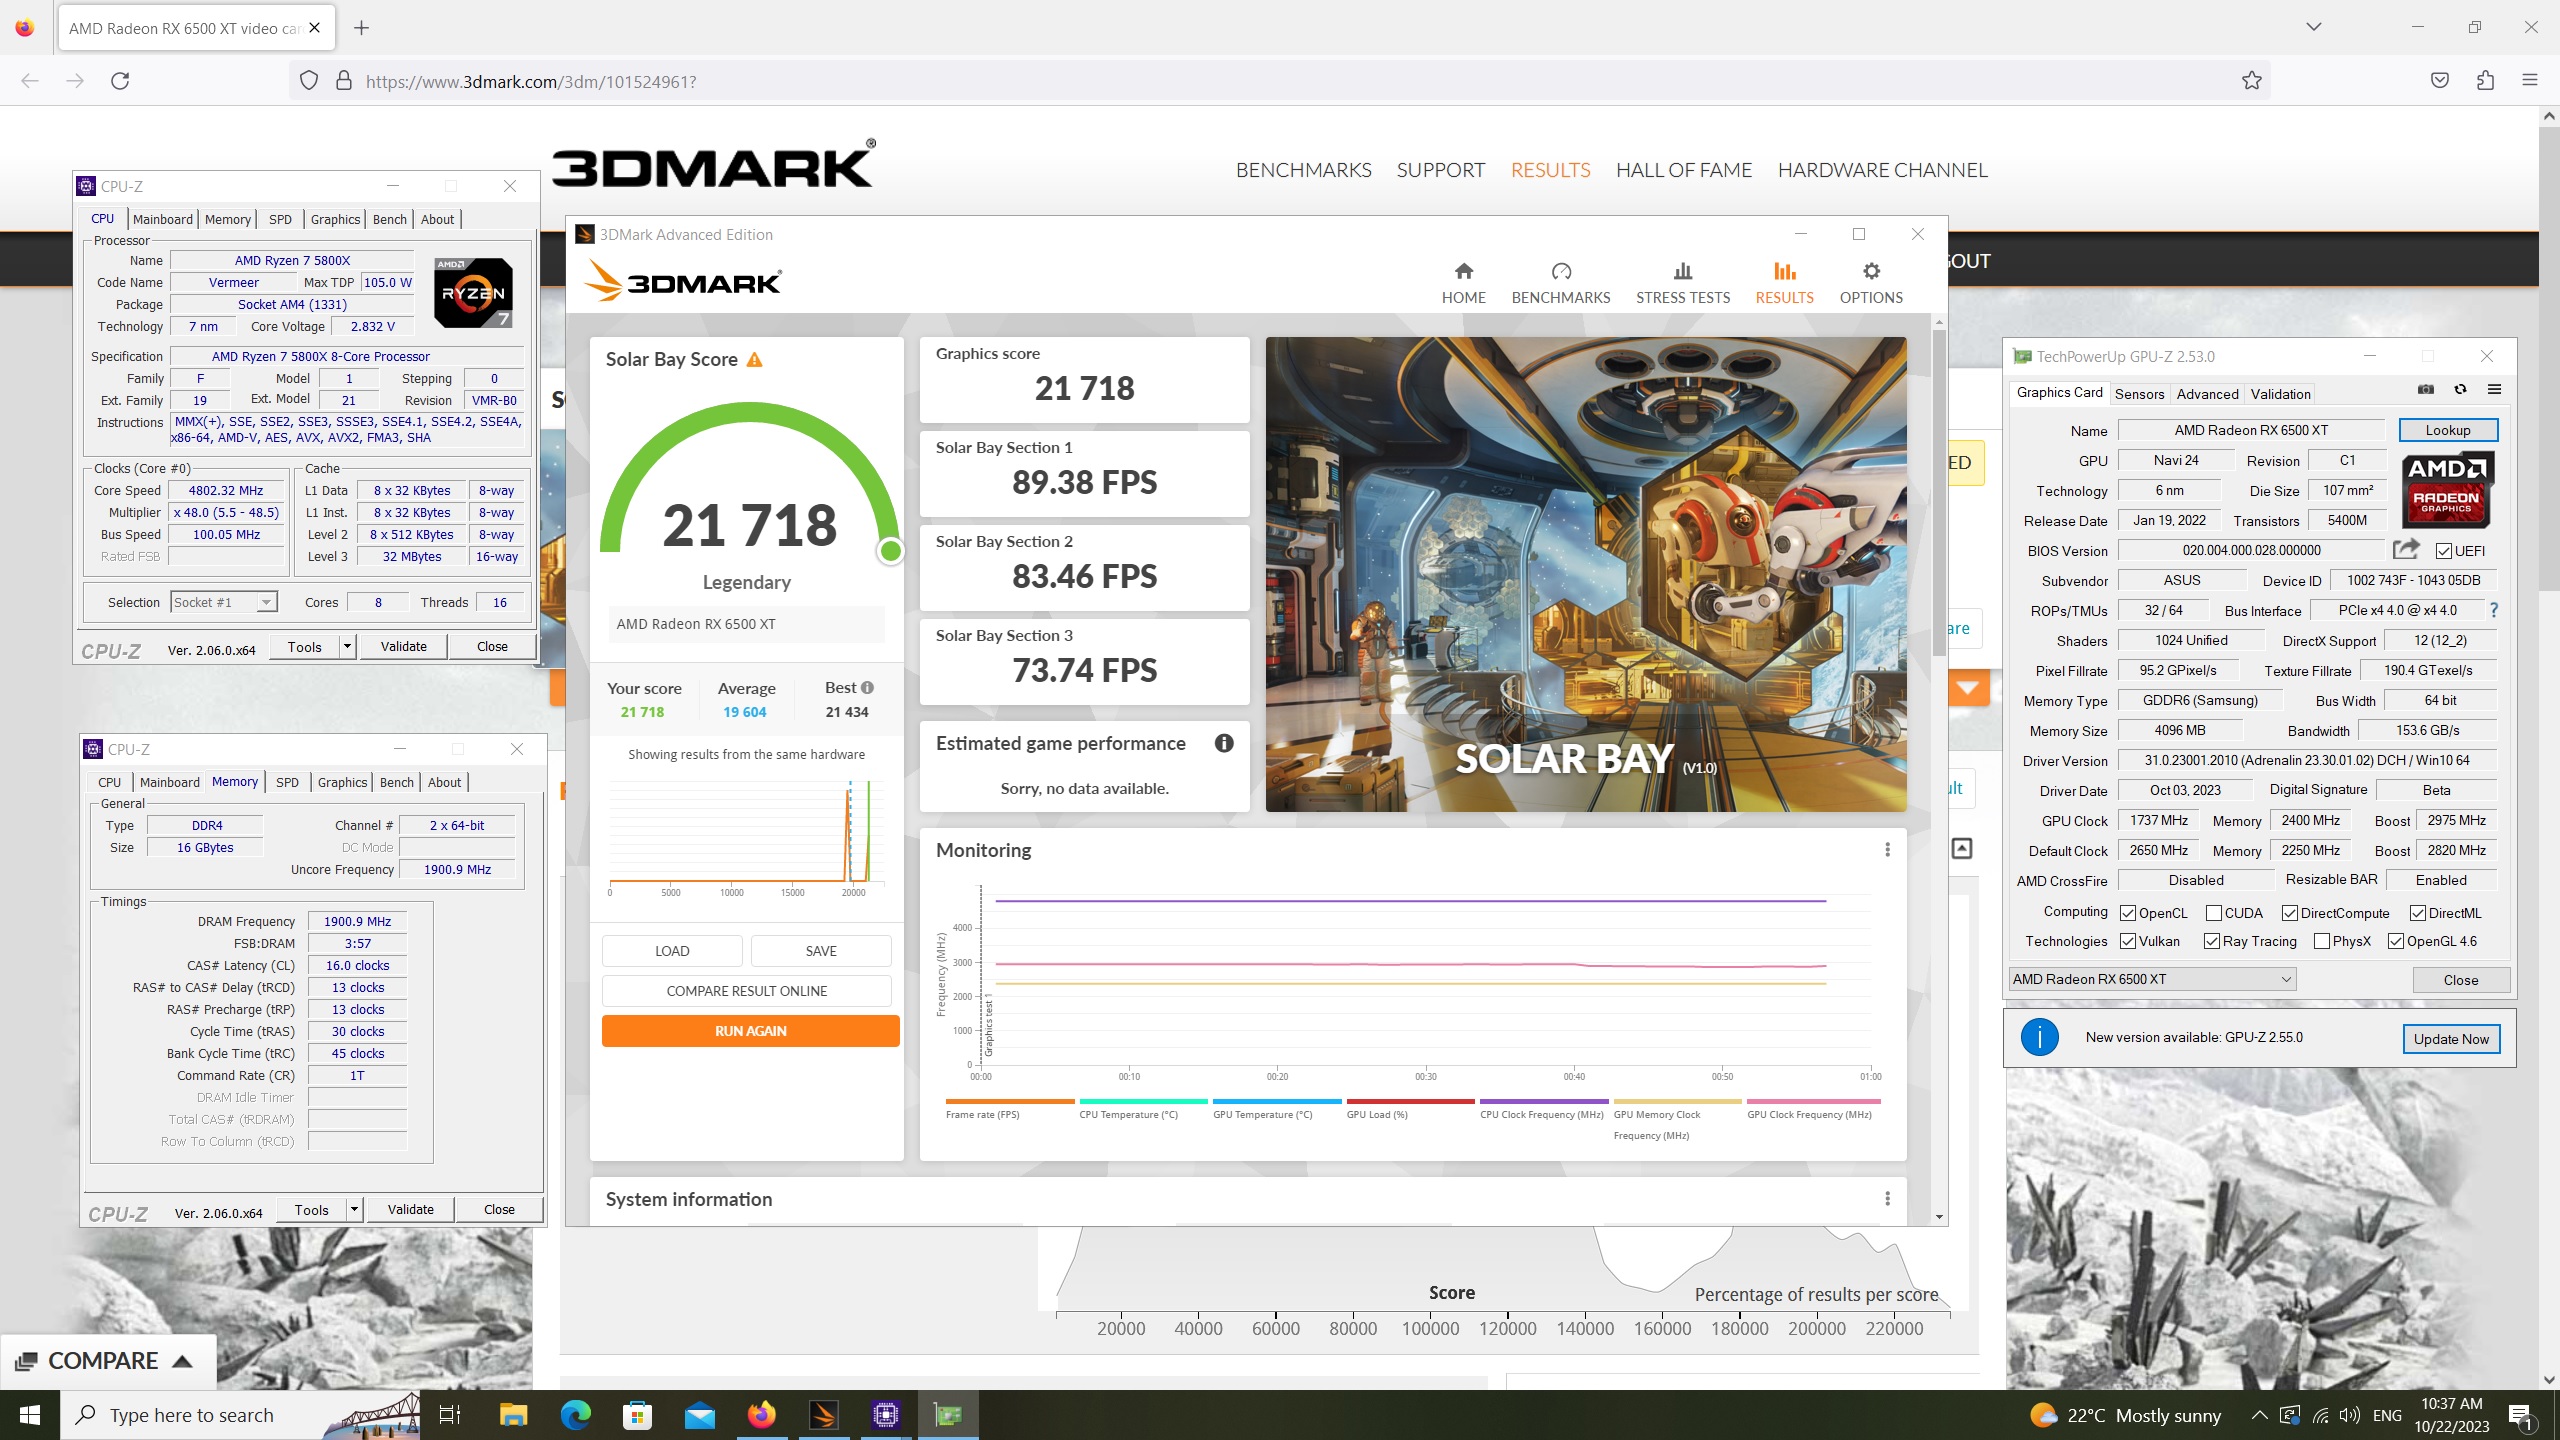Open HALL OF FAME on 3DMark website
The height and width of the screenshot is (1440, 2560).
tap(1684, 170)
